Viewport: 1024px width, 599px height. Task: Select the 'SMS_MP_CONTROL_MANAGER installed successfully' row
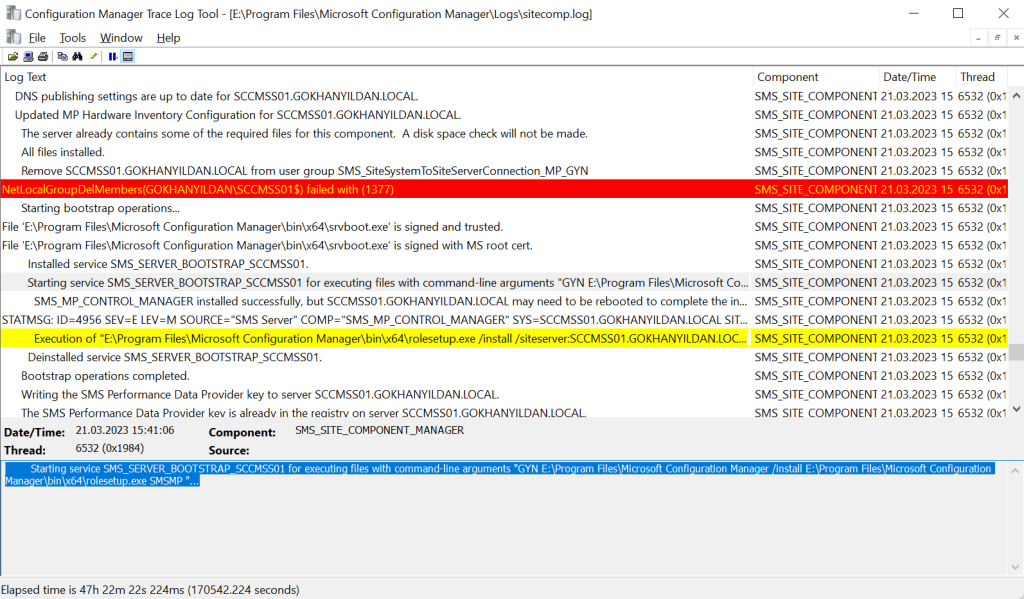(504, 301)
